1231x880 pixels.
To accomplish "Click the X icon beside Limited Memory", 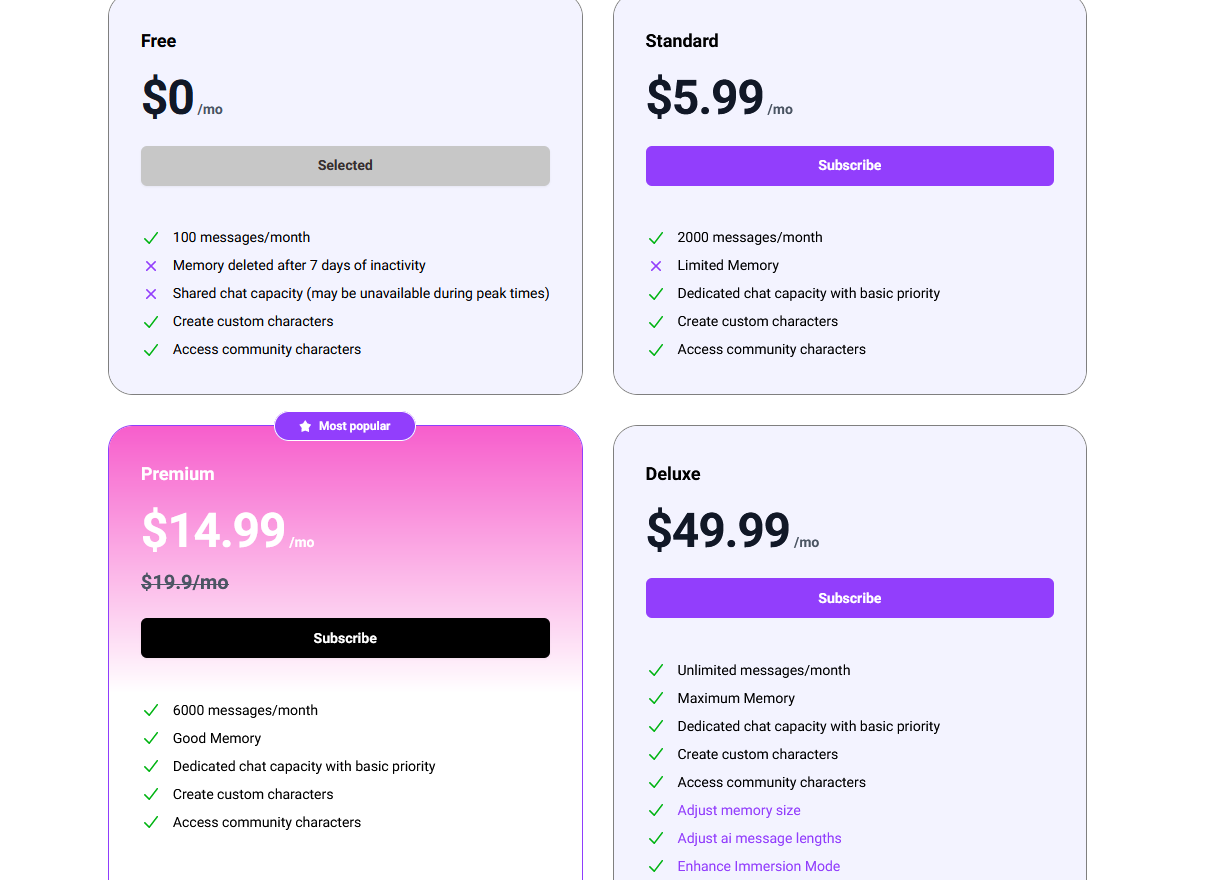I will pos(656,266).
